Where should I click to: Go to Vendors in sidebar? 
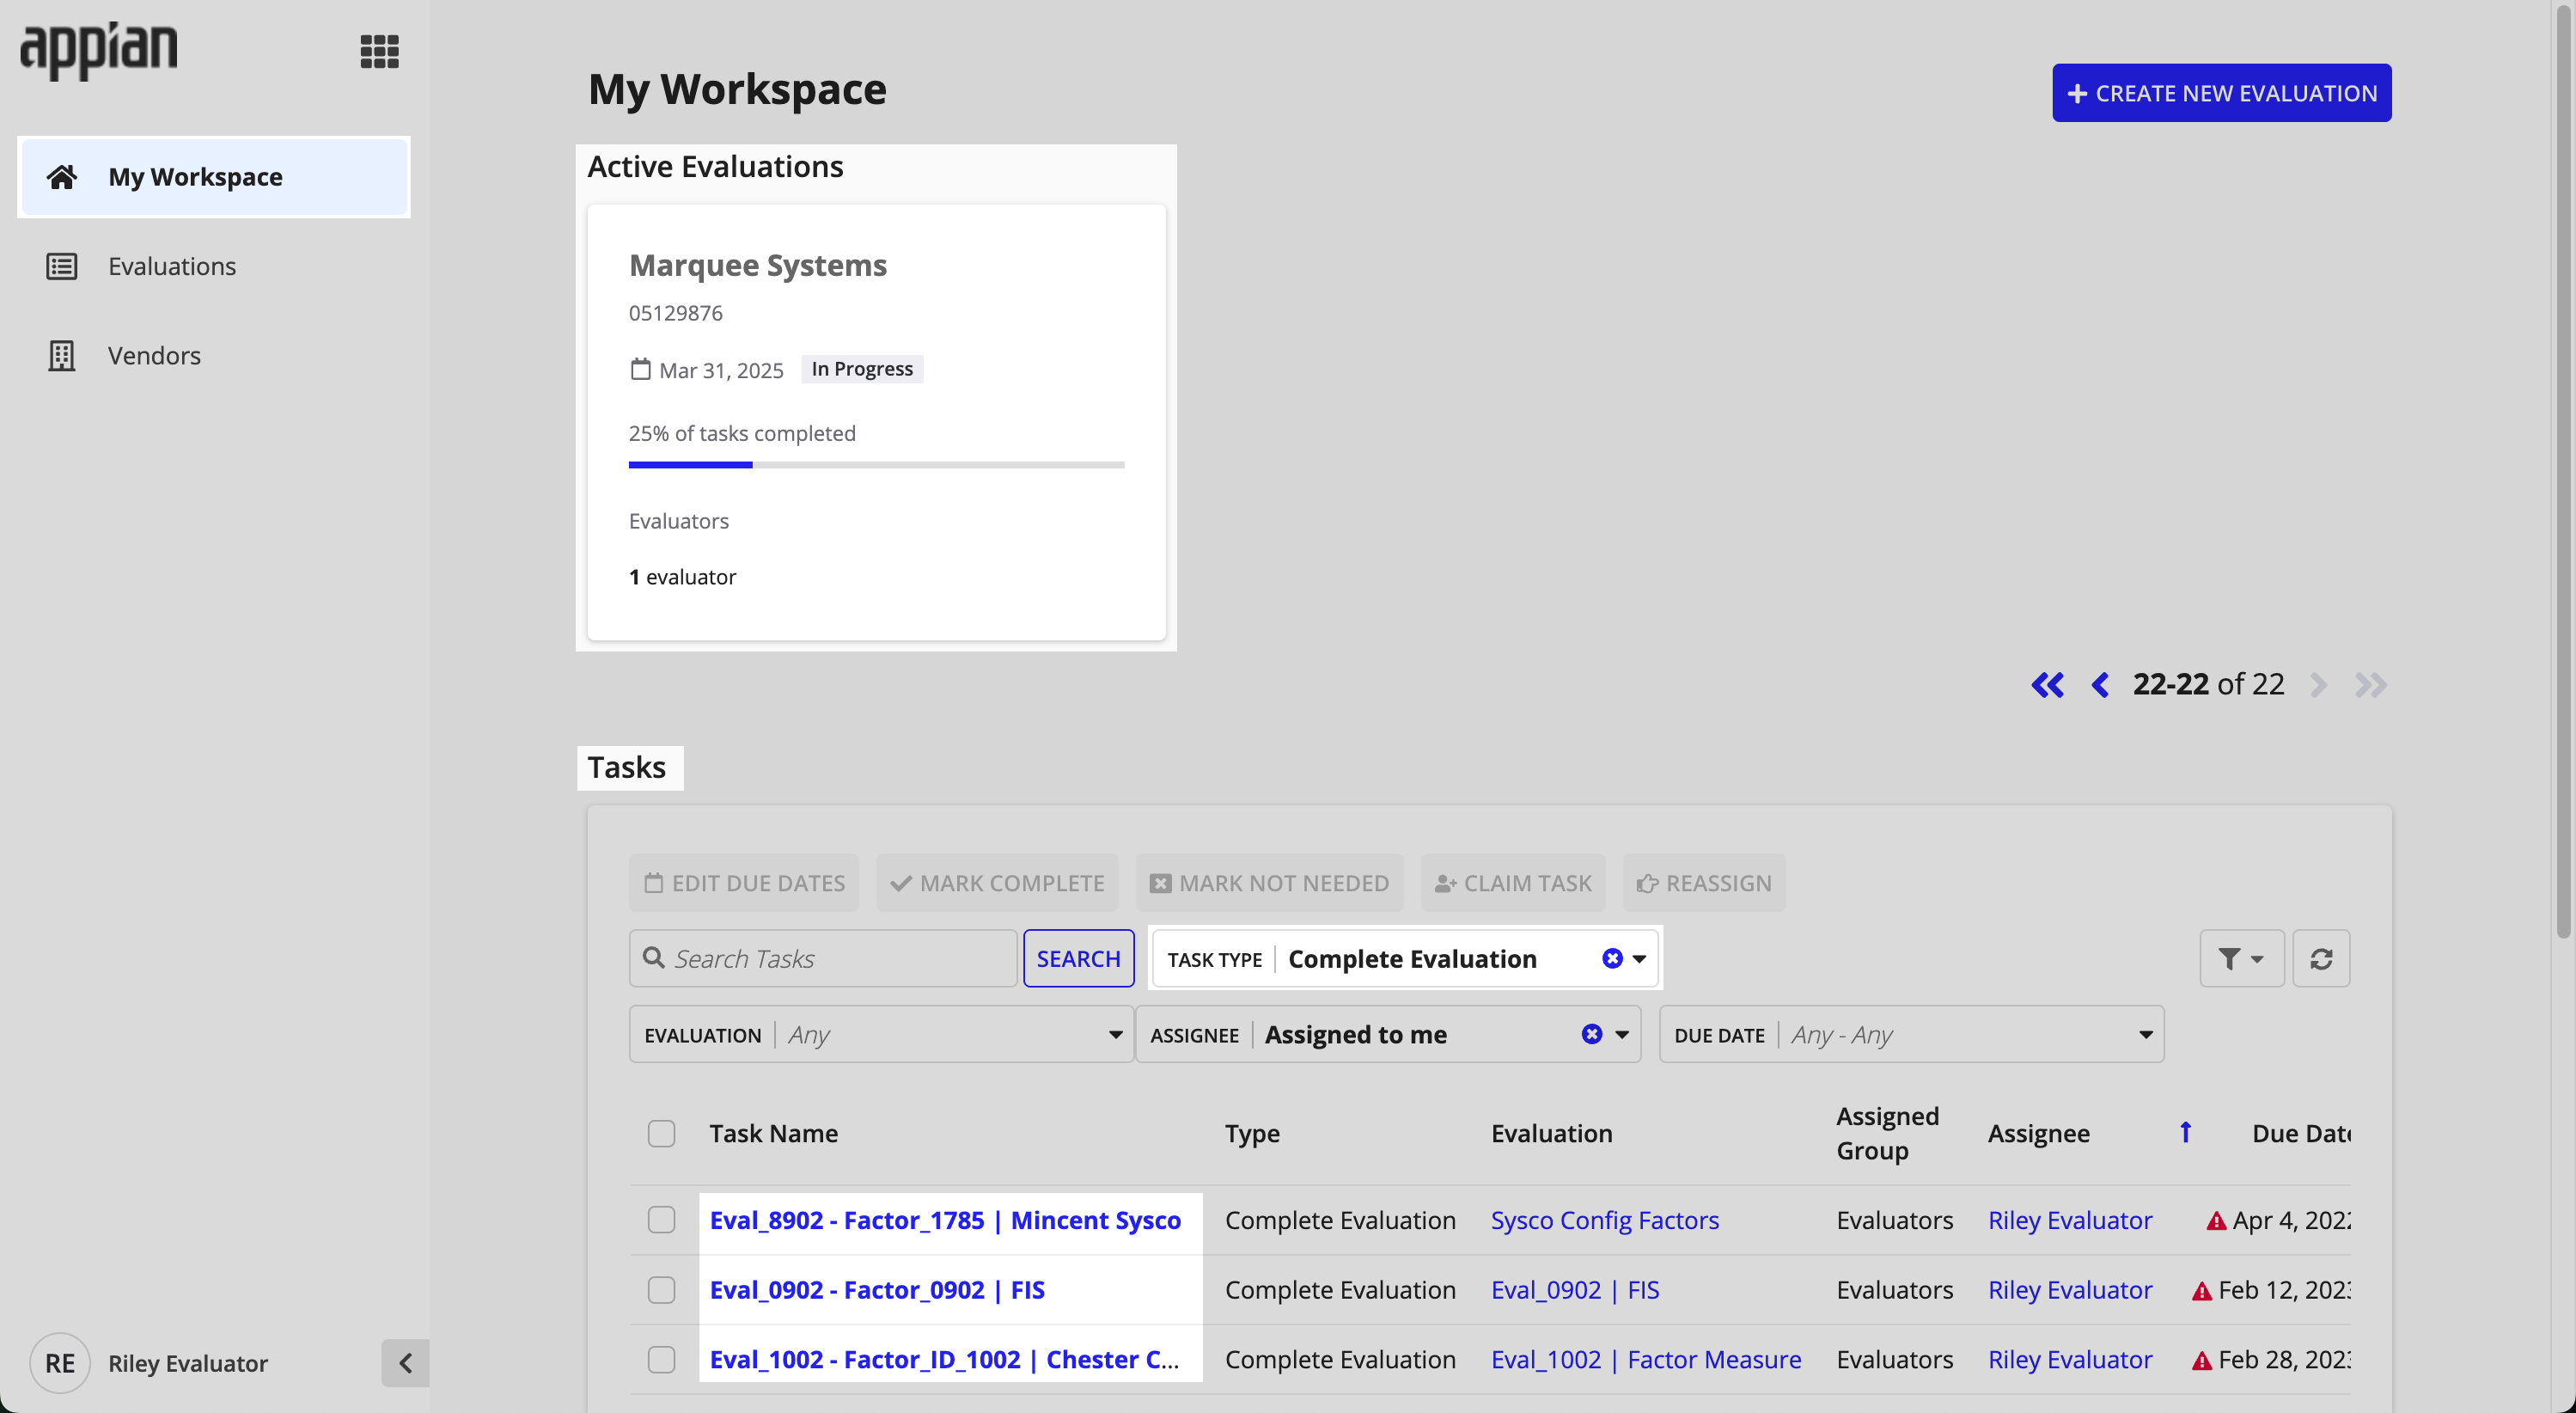point(214,355)
